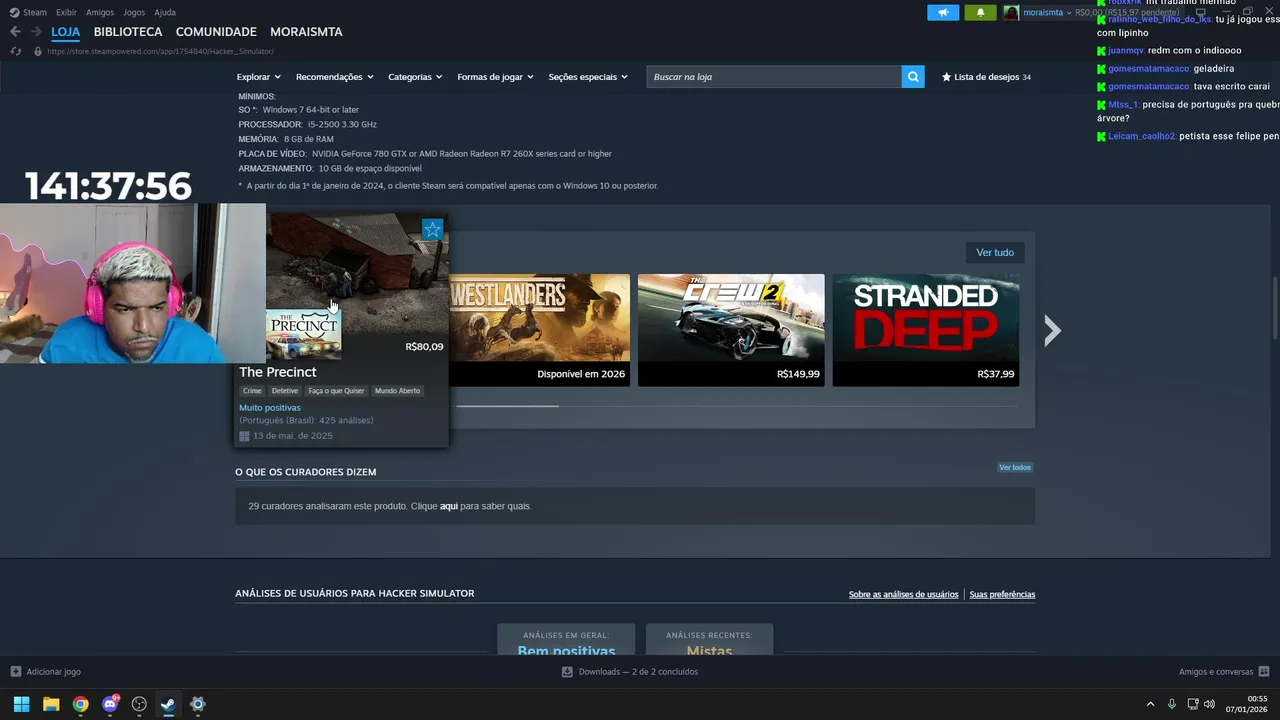Open the Categorias dropdown
The height and width of the screenshot is (720, 1280).
[415, 77]
